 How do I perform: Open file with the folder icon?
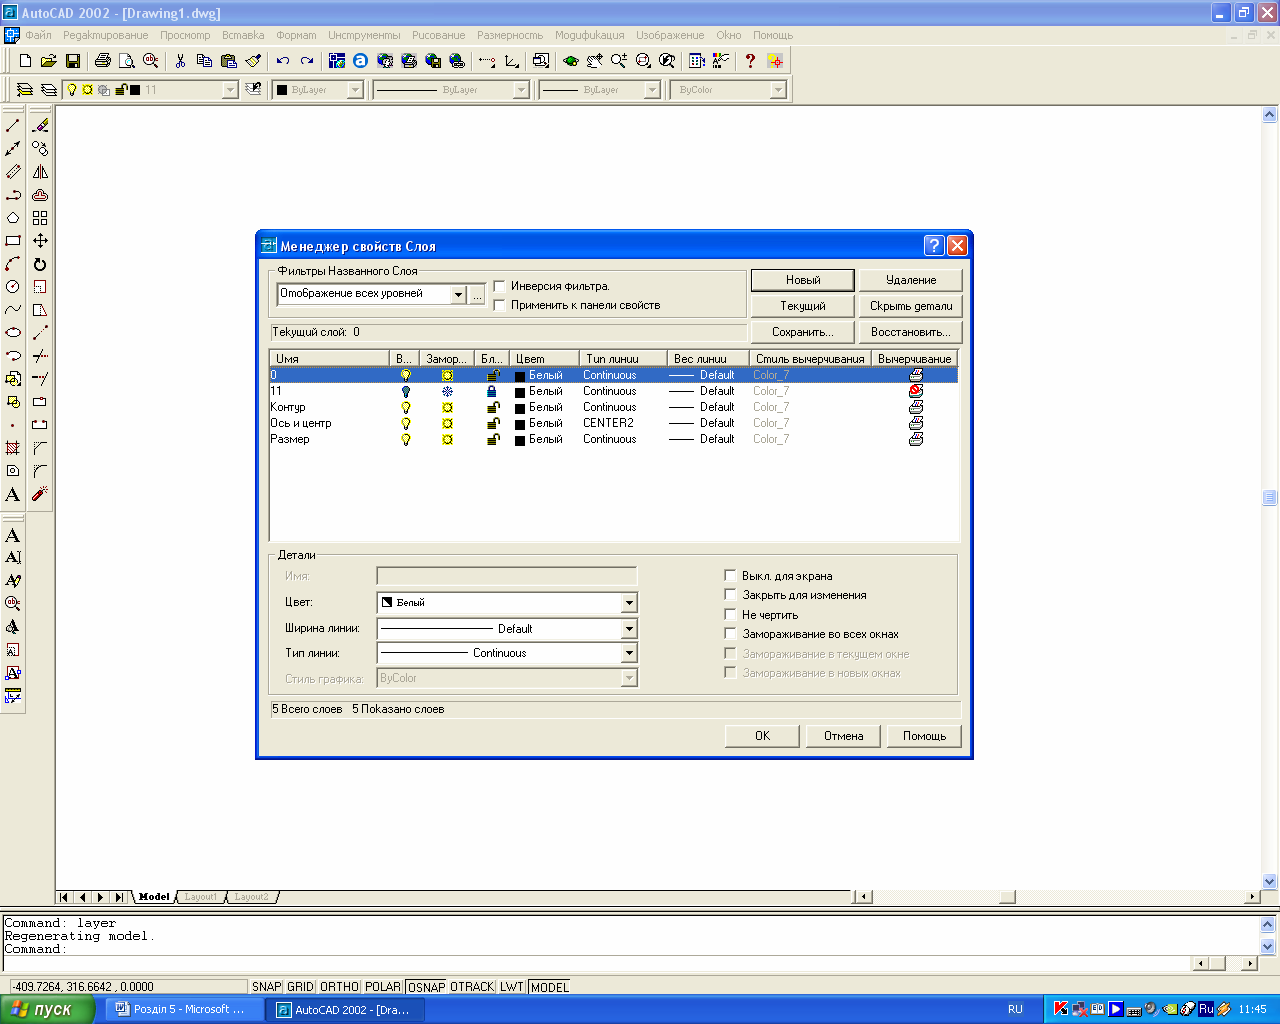[x=48, y=61]
